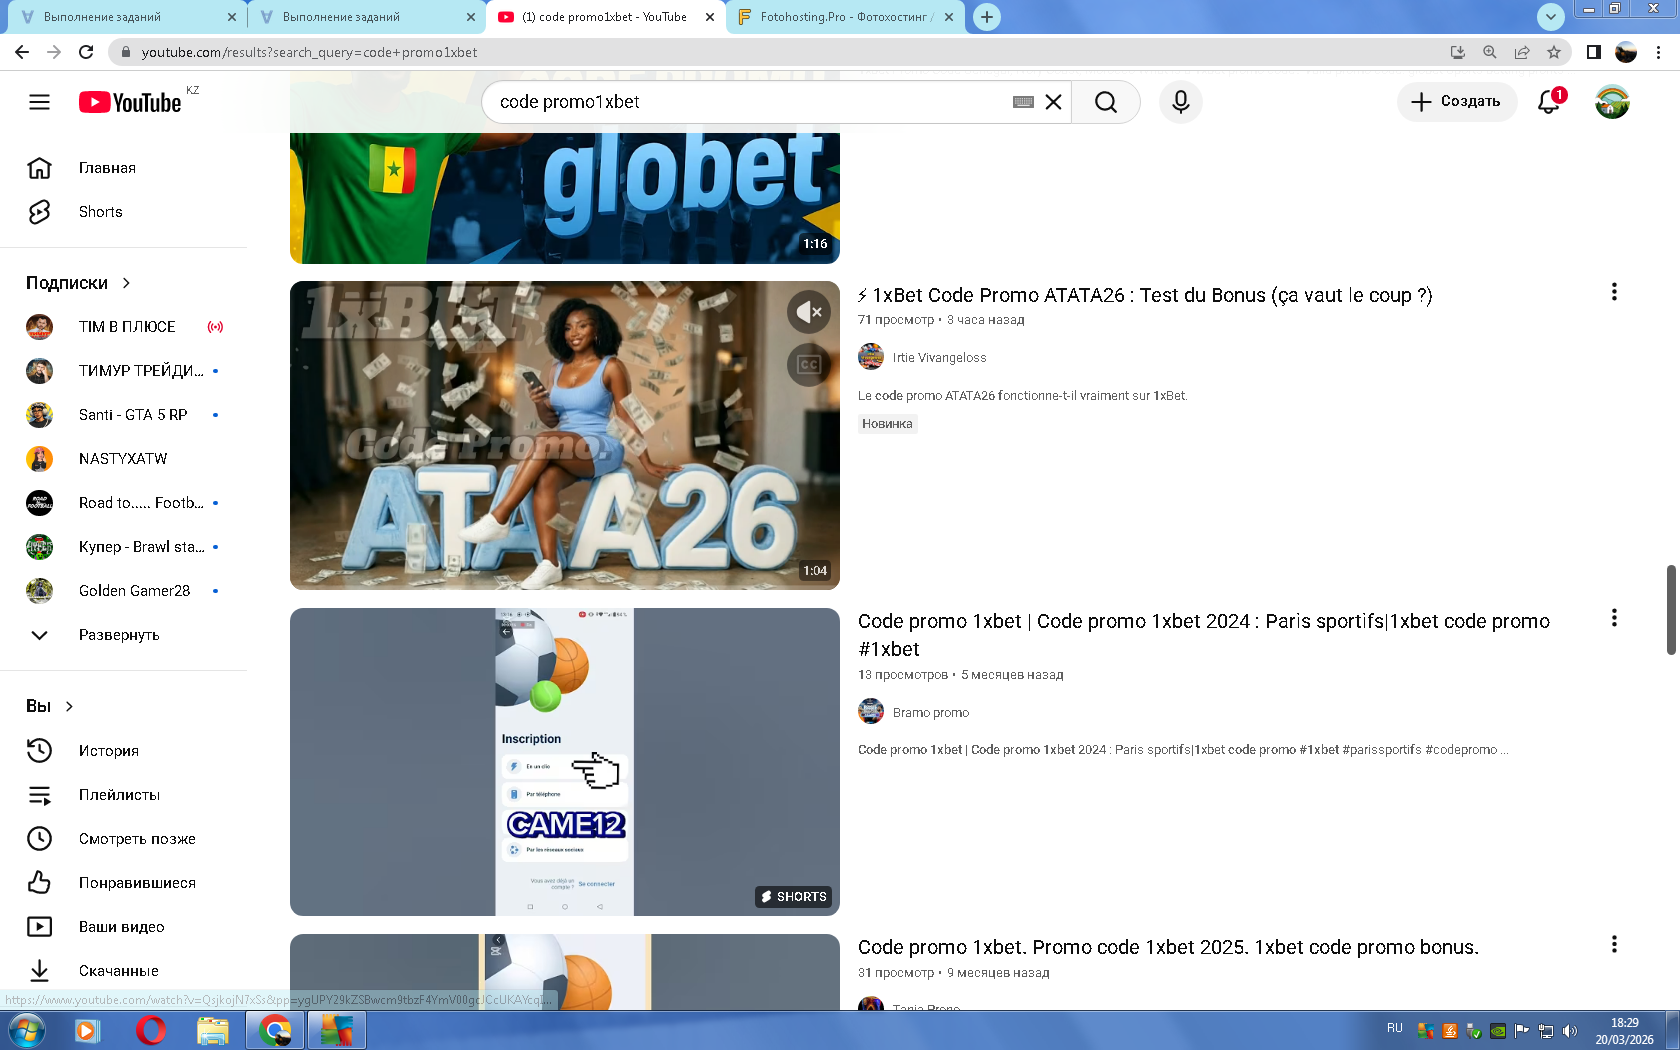Open the tab search dropdown
This screenshot has height=1050, width=1680.
(1550, 17)
